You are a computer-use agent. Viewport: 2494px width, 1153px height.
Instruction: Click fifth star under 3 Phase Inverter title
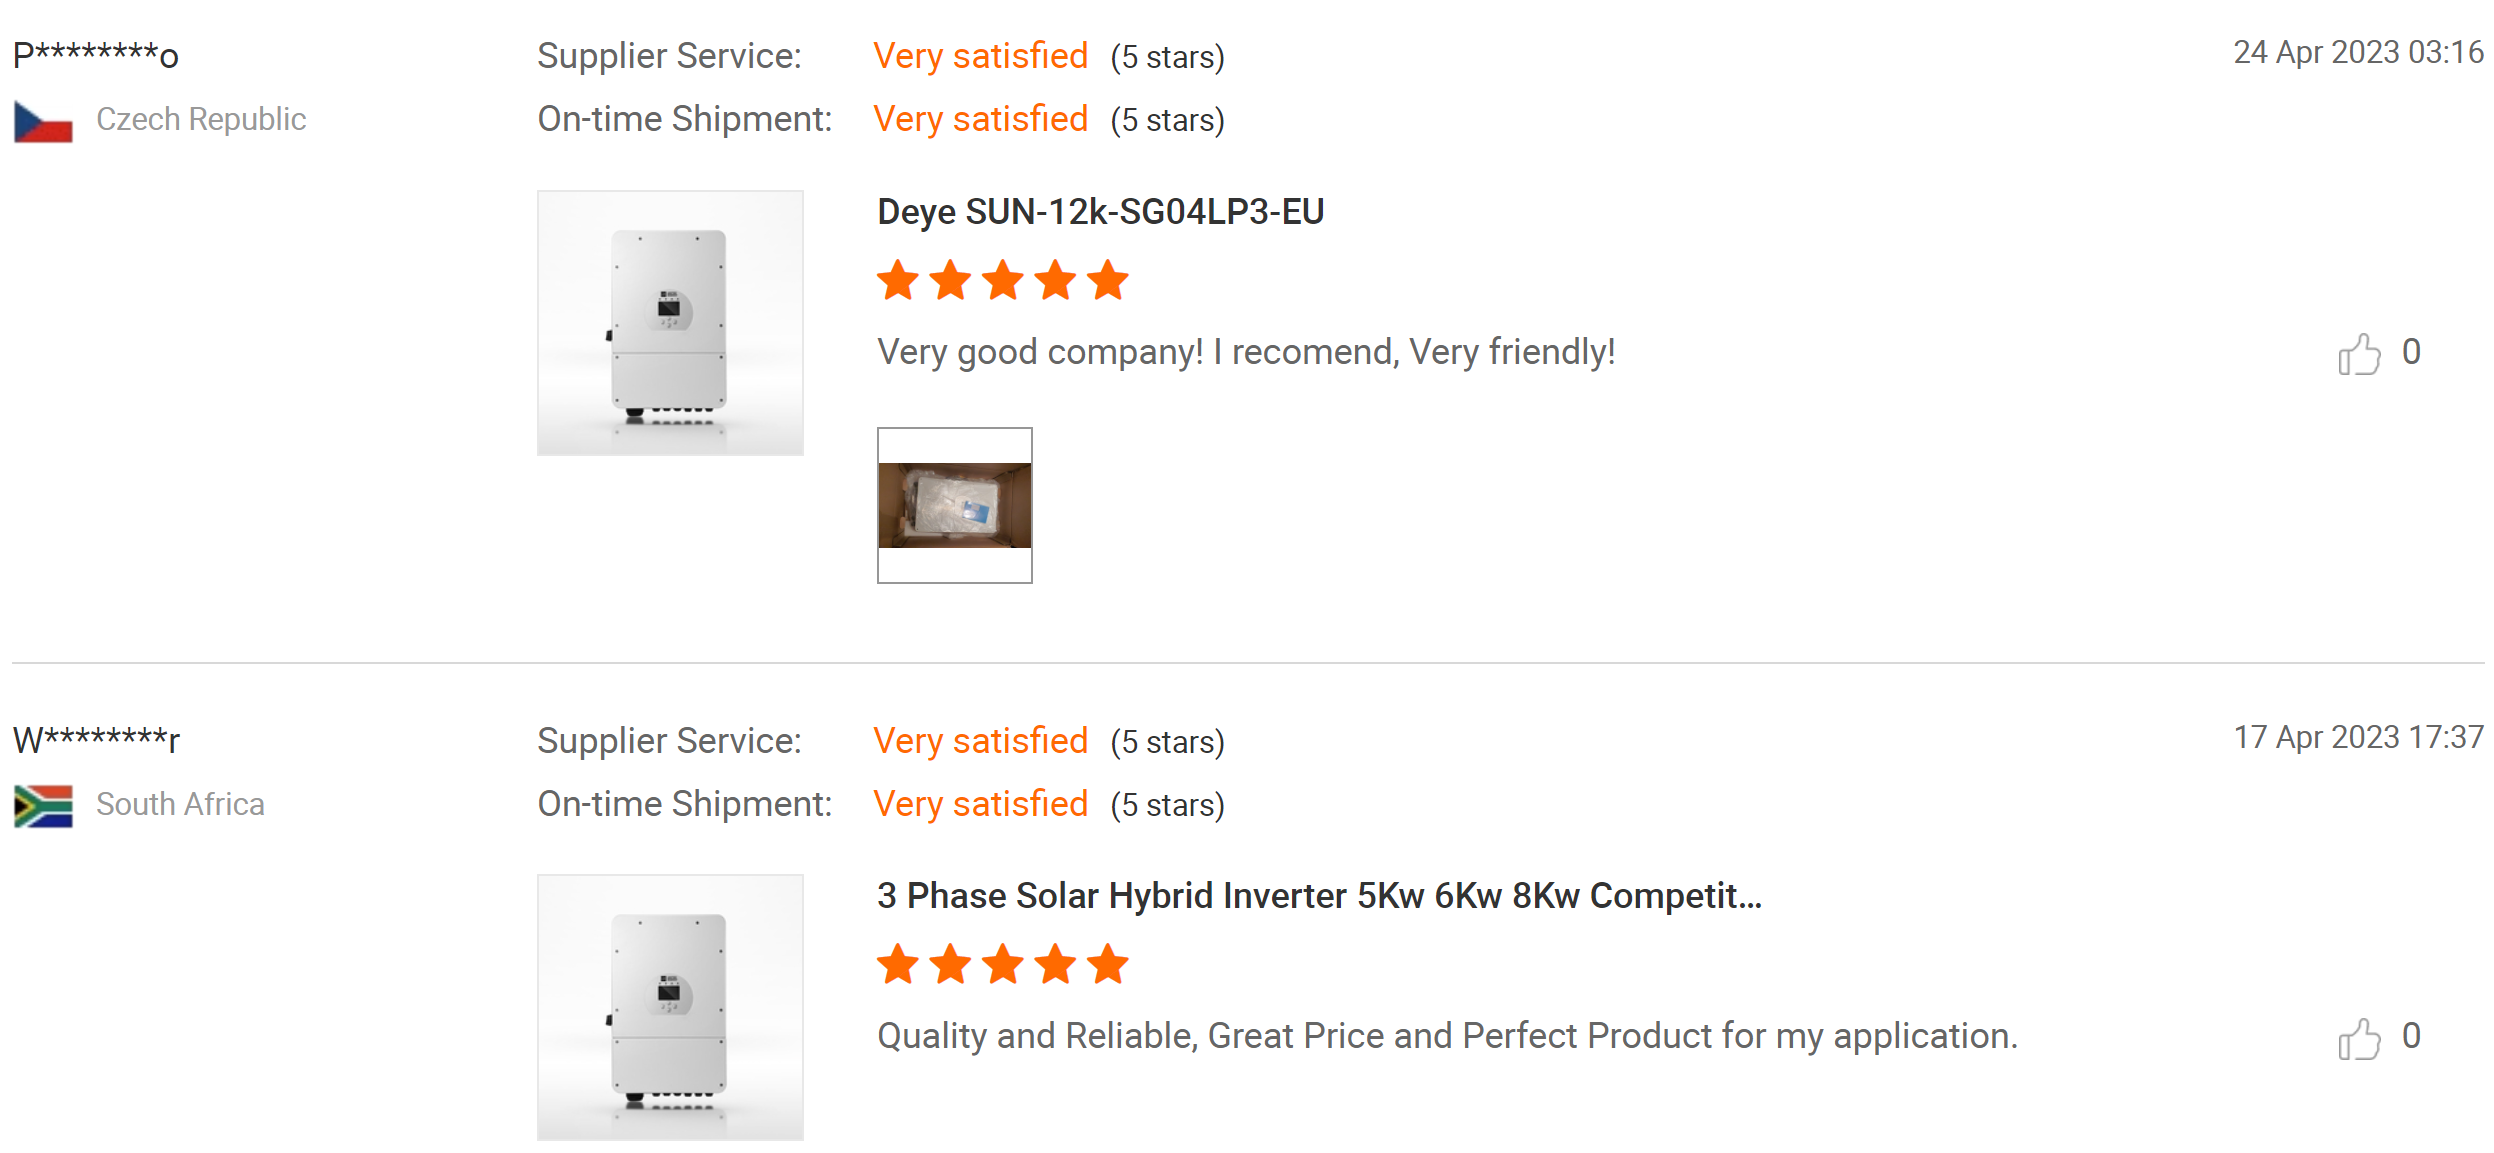point(1108,965)
